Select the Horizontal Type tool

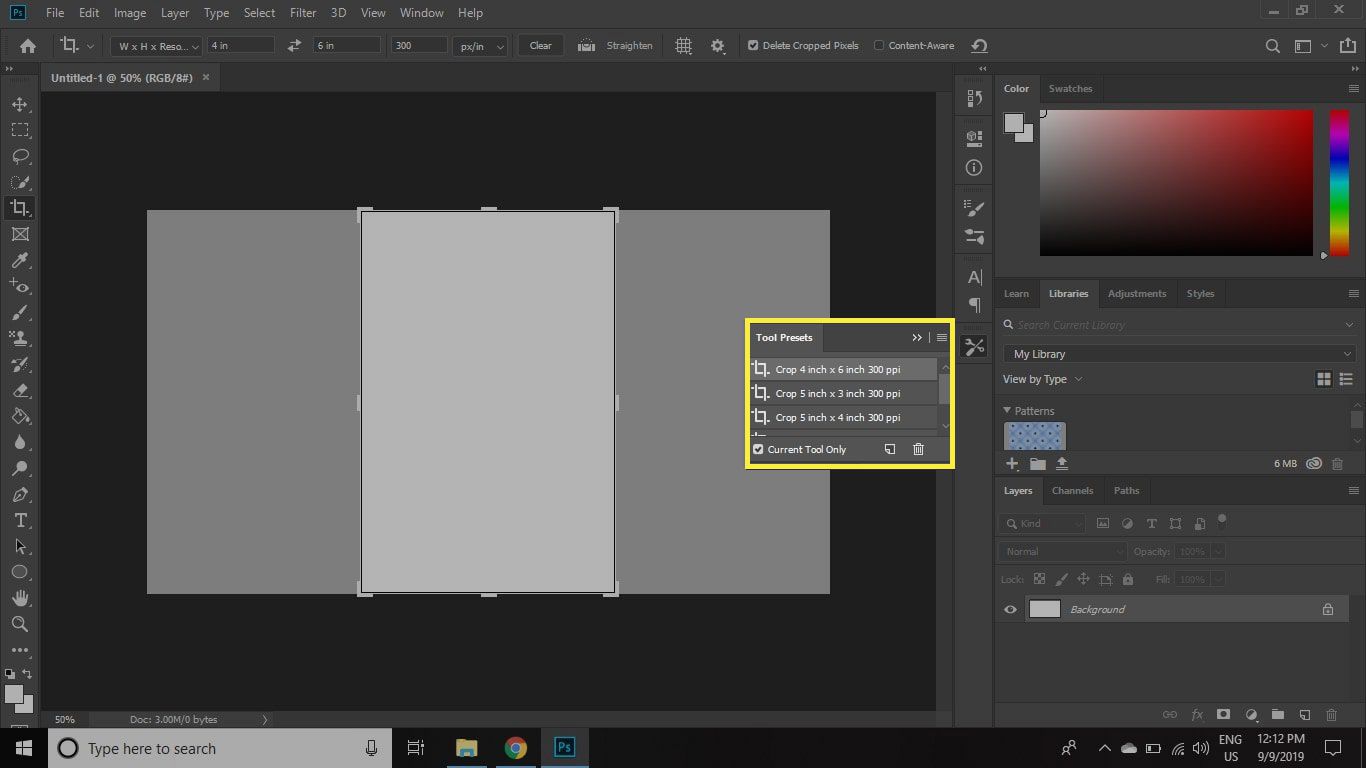(19, 520)
